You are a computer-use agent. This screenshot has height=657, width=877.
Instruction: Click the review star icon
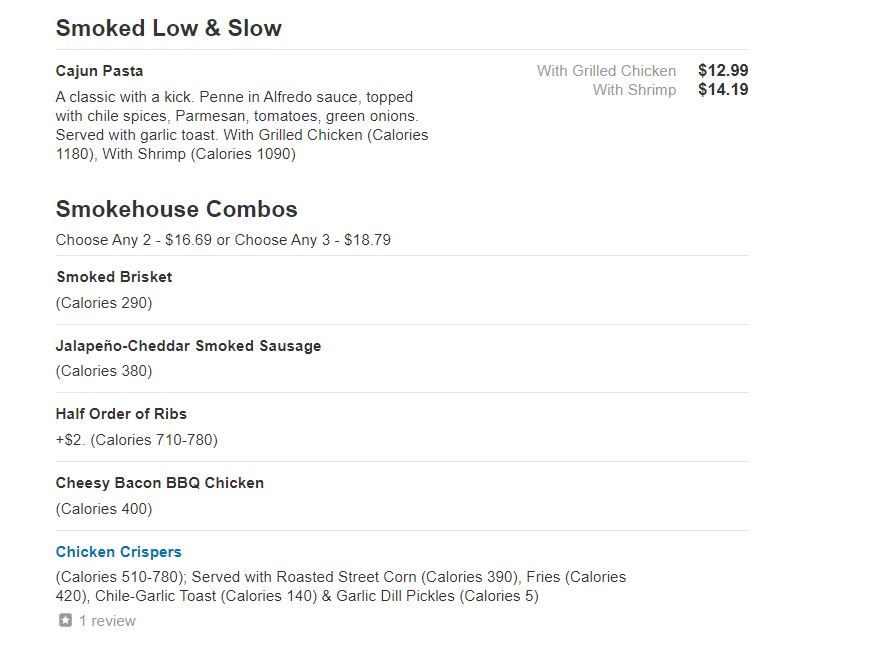(65, 620)
